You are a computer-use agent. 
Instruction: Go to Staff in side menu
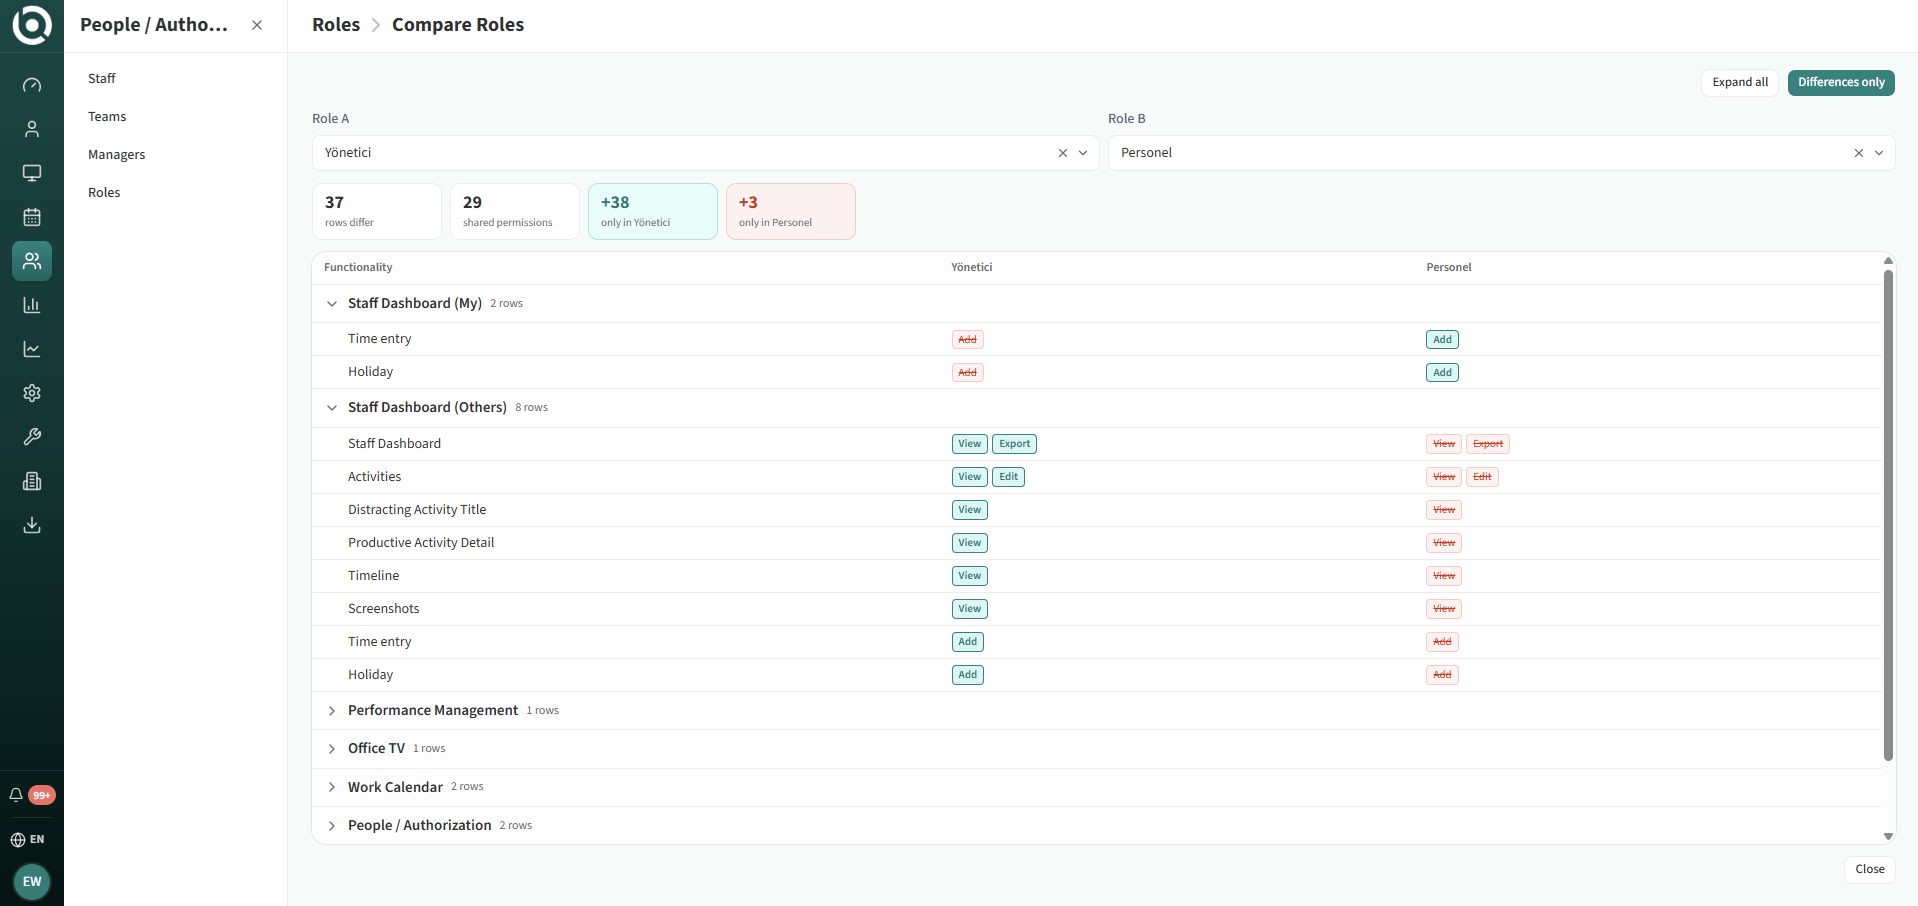pos(102,78)
